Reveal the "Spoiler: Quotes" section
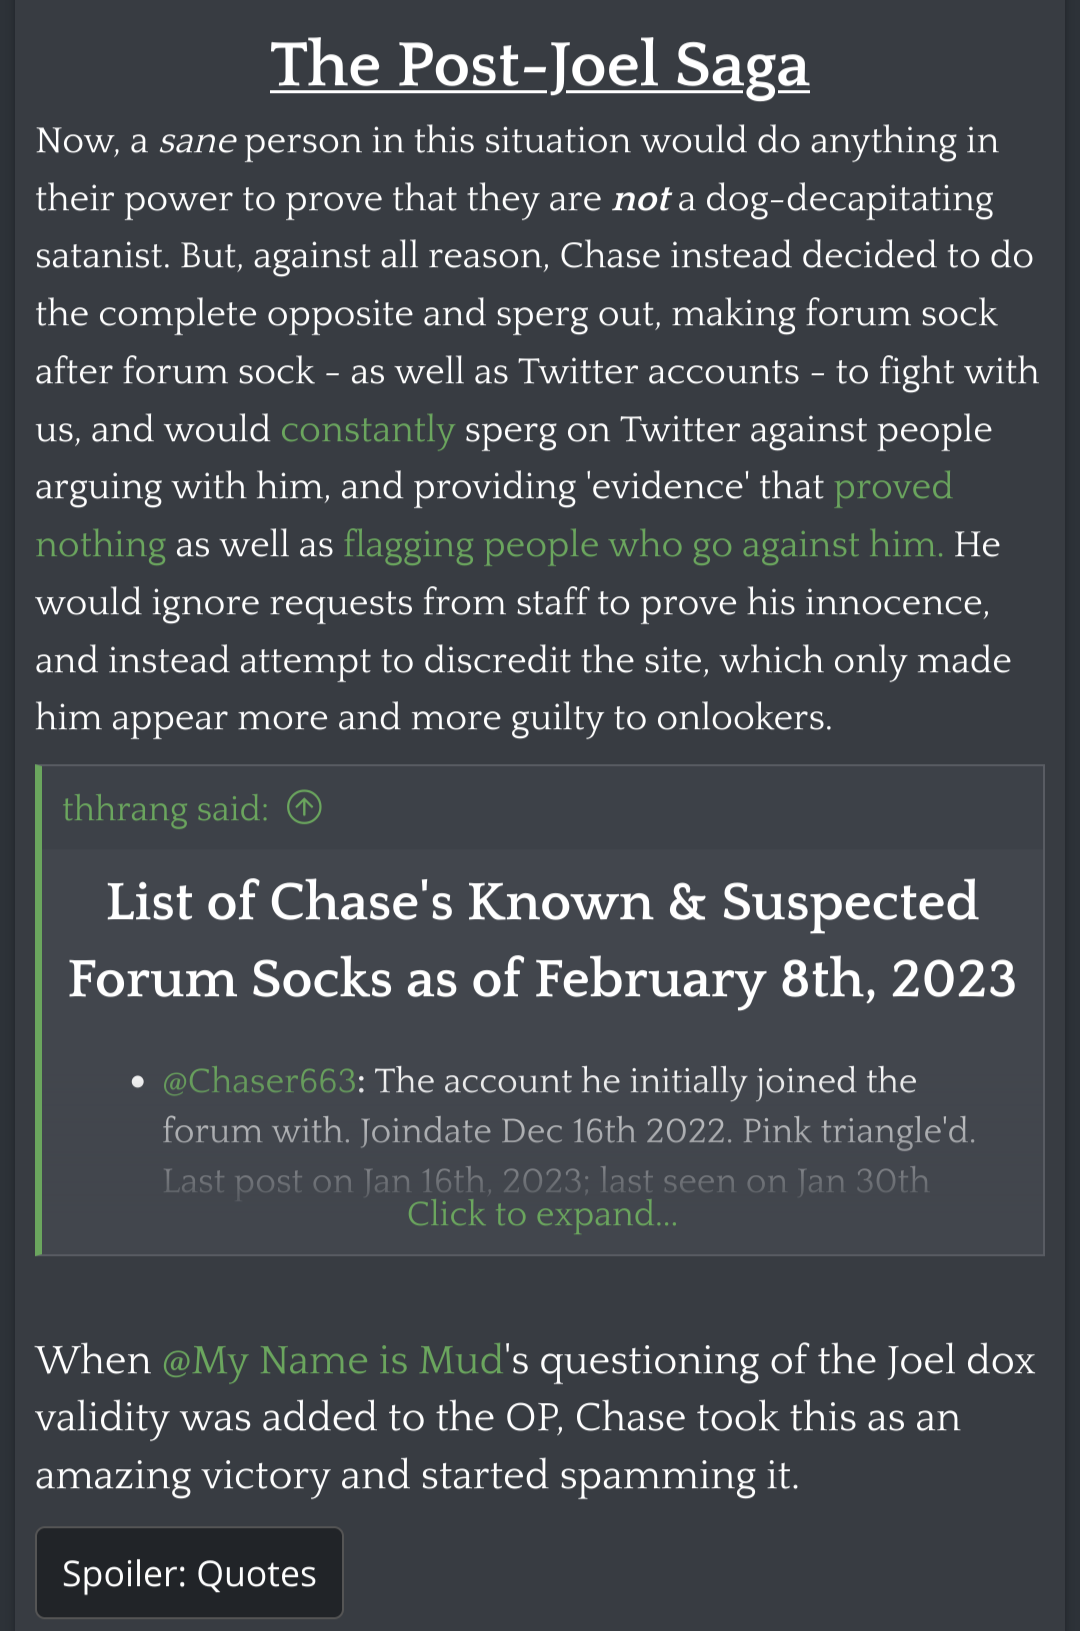 pos(189,1573)
